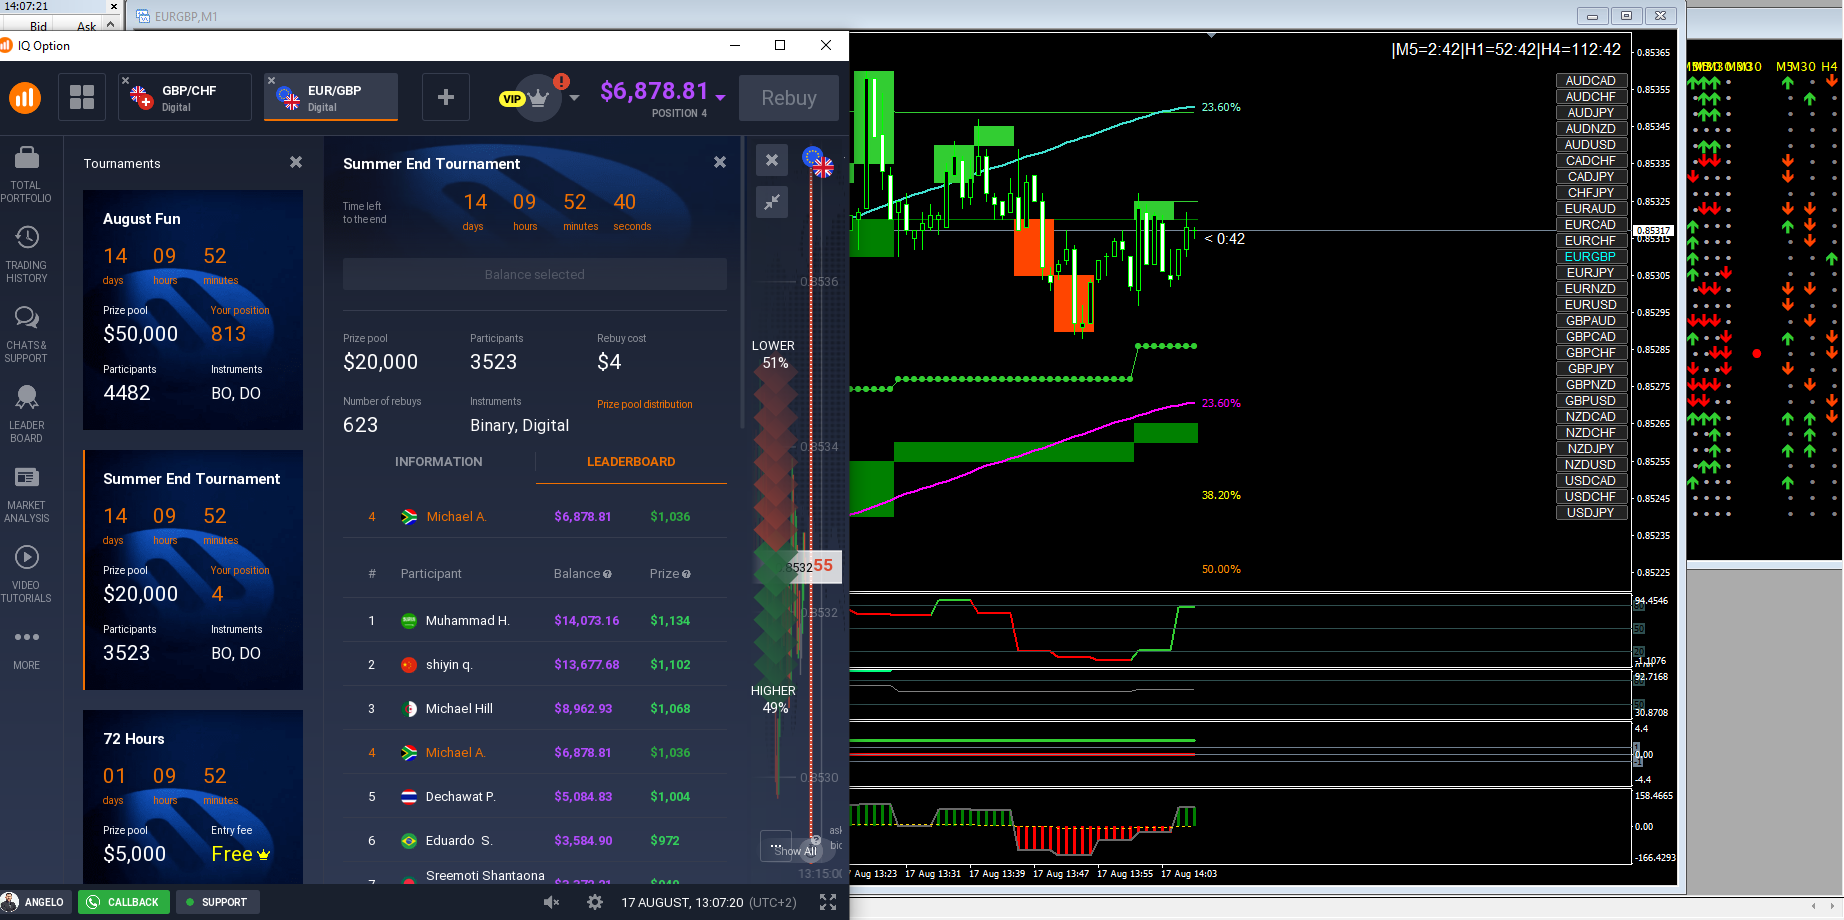This screenshot has width=1844, height=920.
Task: Select shiyin q. leaderboard row
Action: coord(535,665)
